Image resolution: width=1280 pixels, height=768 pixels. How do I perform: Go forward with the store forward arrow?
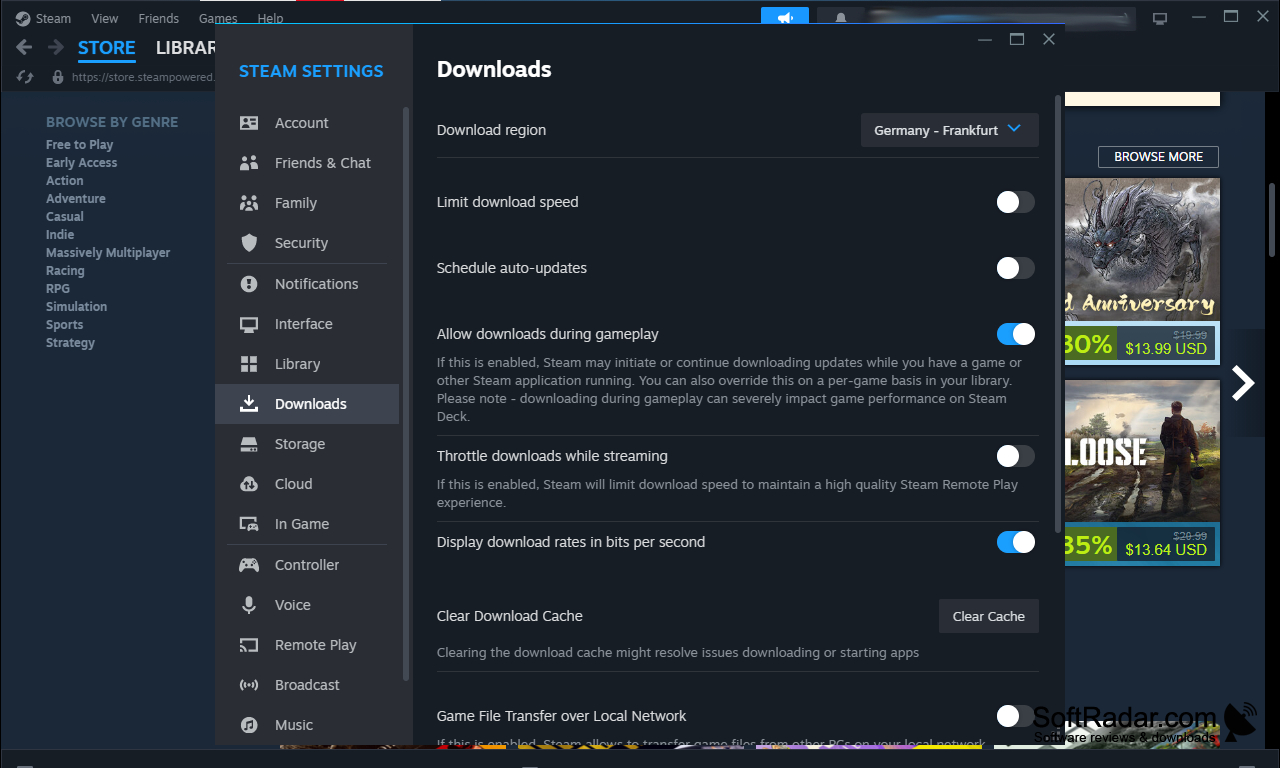[x=56, y=47]
